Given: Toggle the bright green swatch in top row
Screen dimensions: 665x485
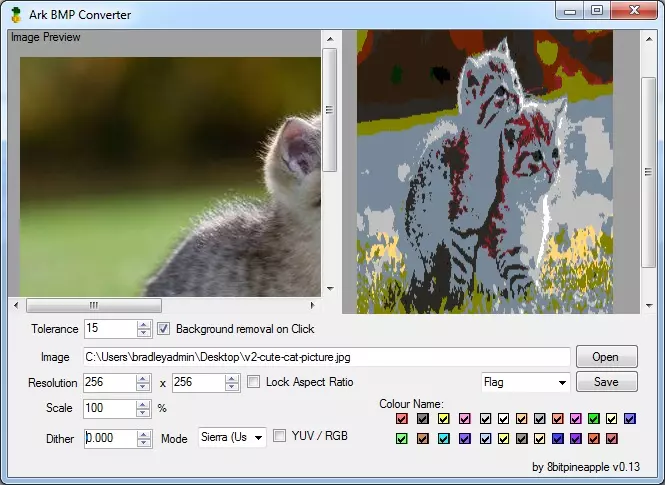Looking at the screenshot, I should click(x=594, y=419).
